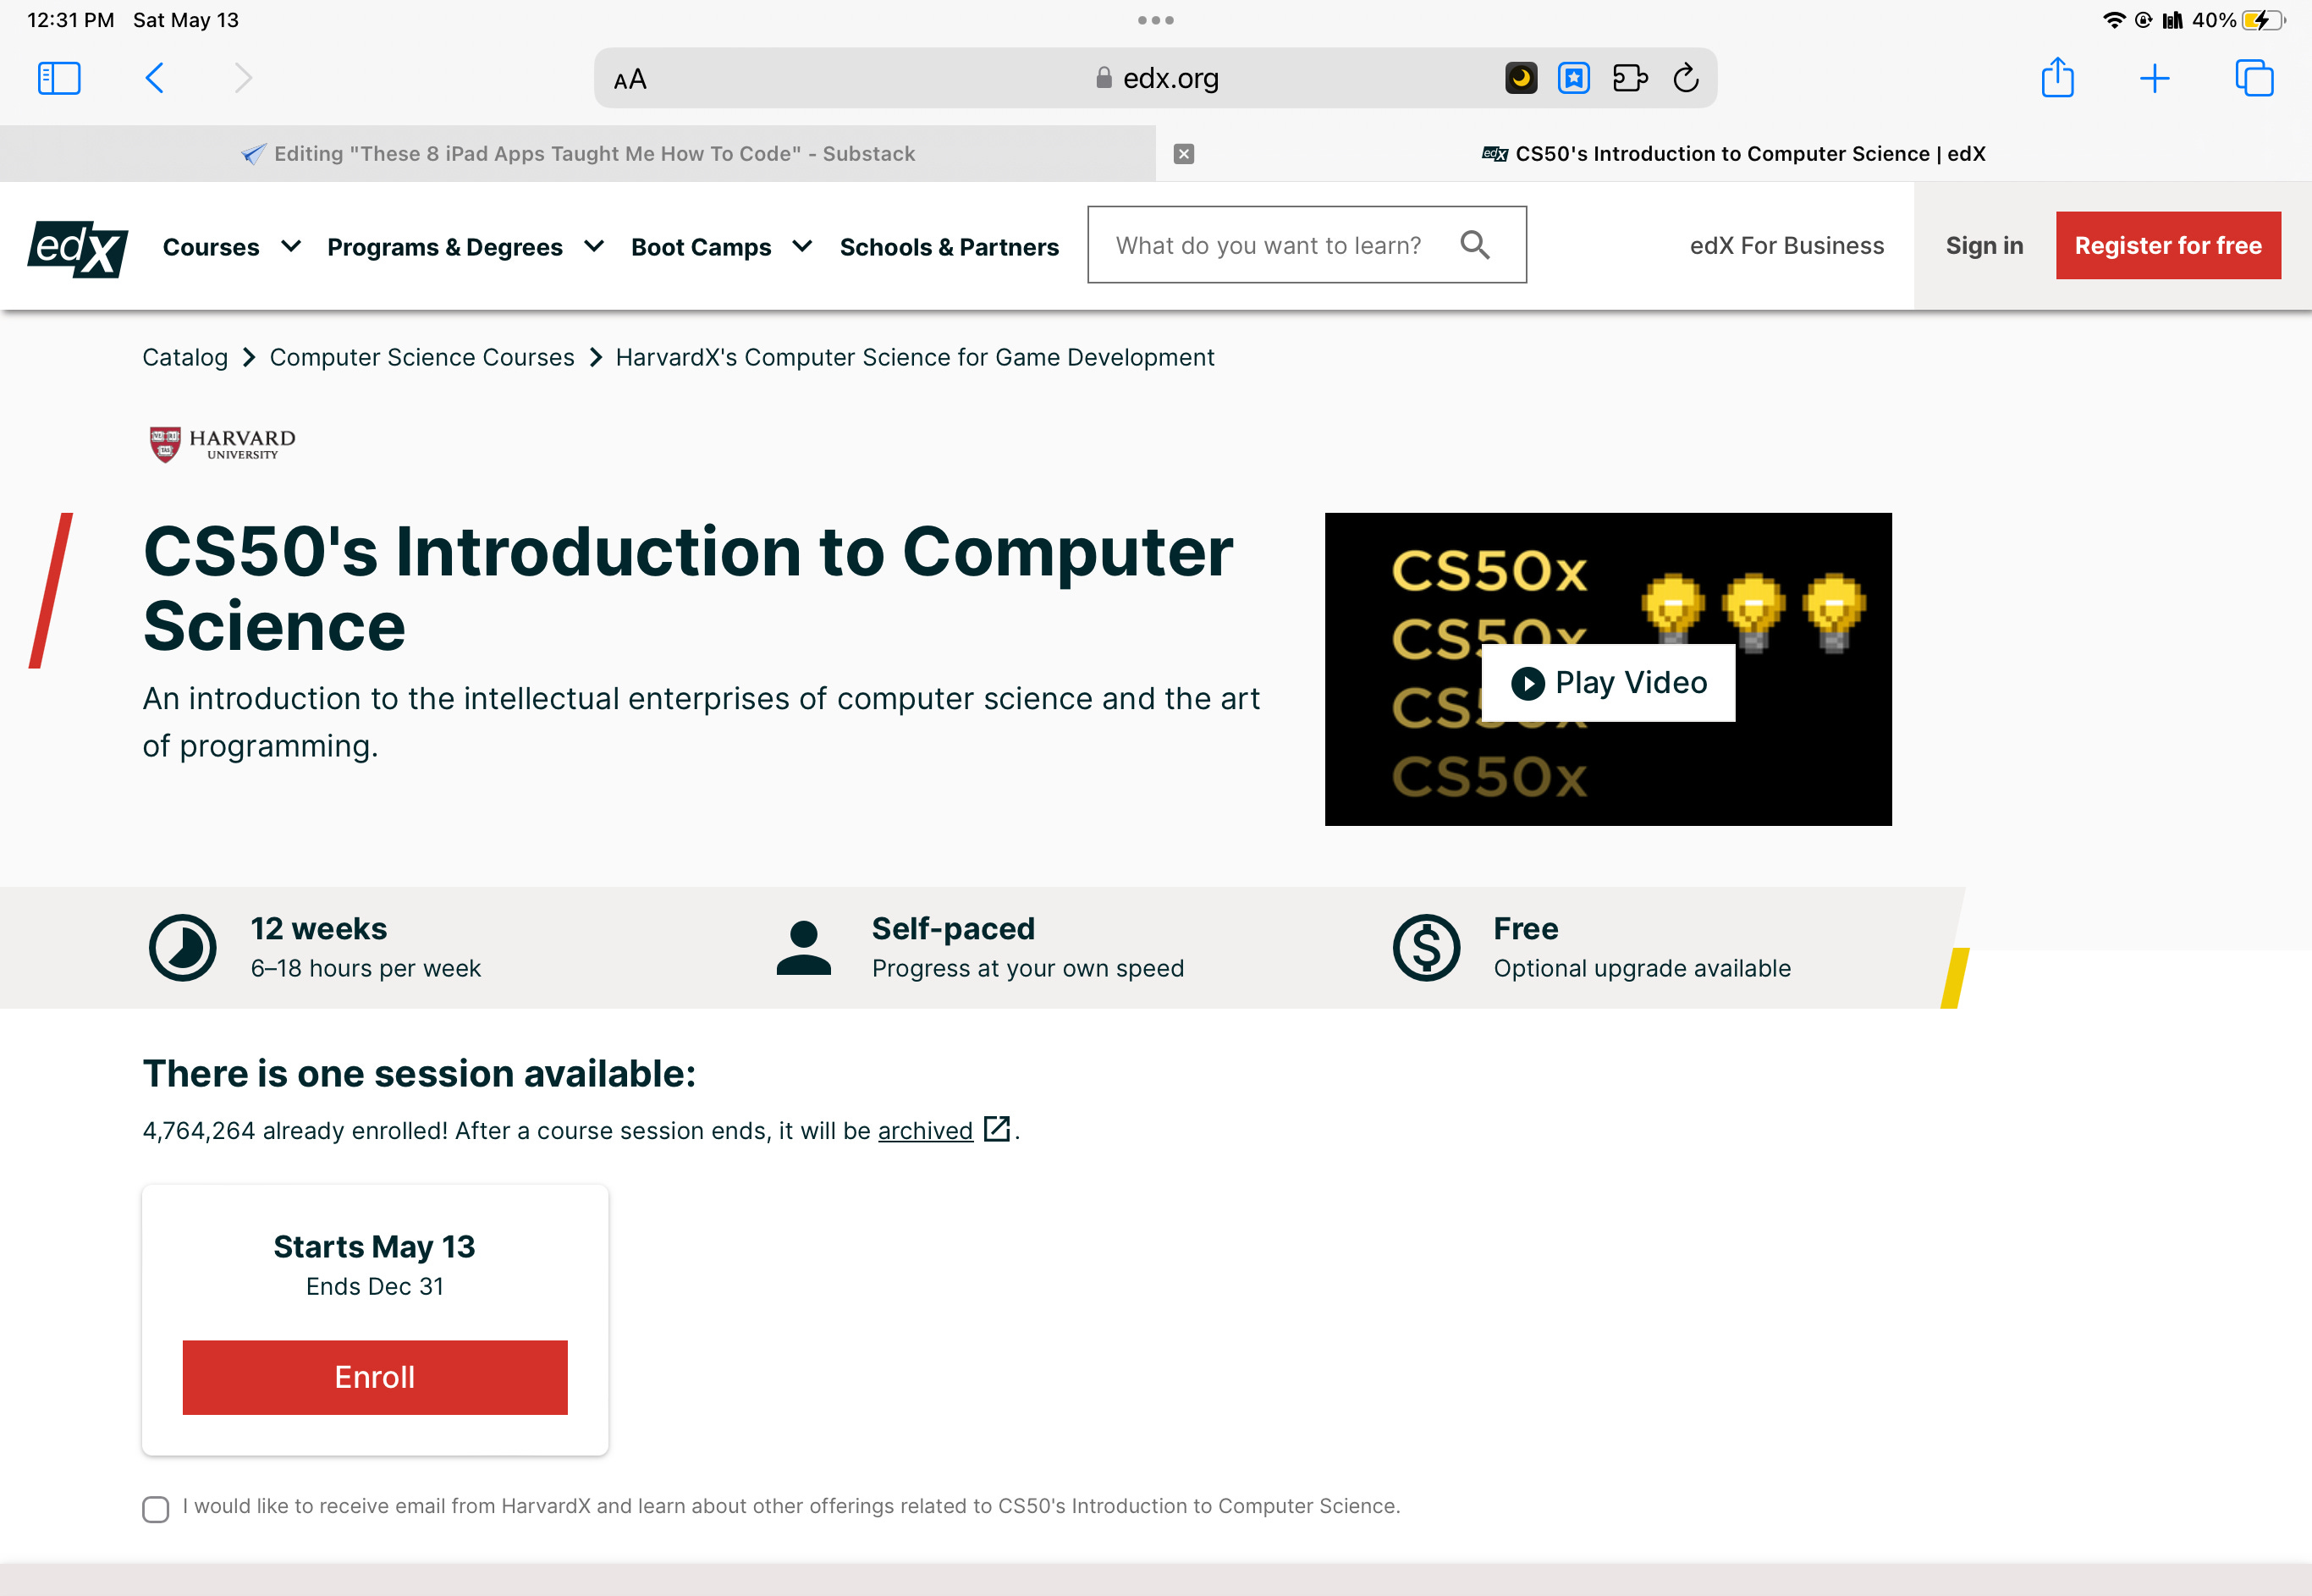Click the "Optional upgrade available" text

click(1642, 968)
